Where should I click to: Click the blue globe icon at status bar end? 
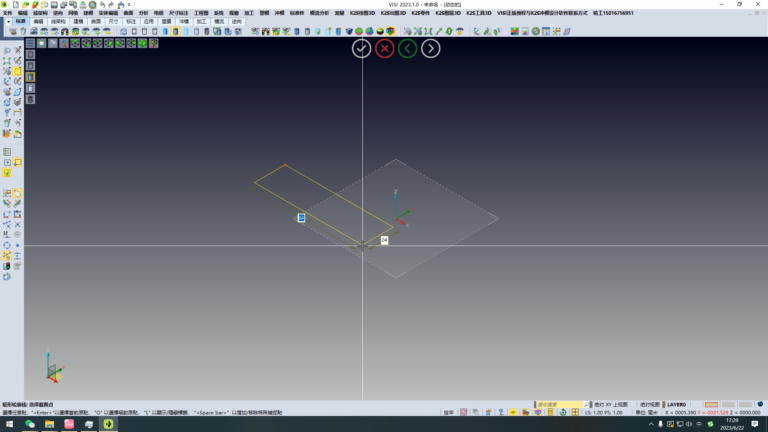760,404
